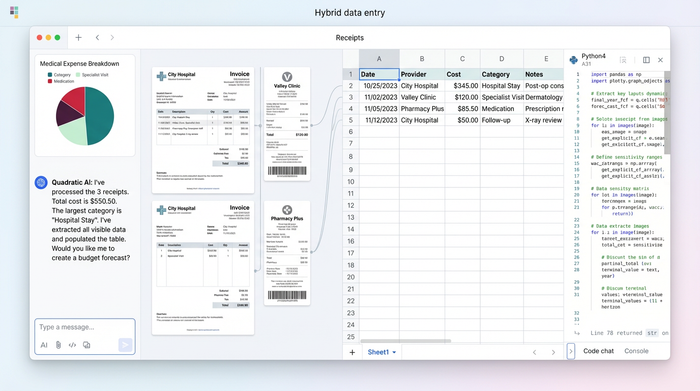Screen dimensions: 700x391
Task: Select cell containing Valley Clinic
Action: point(422,97)
